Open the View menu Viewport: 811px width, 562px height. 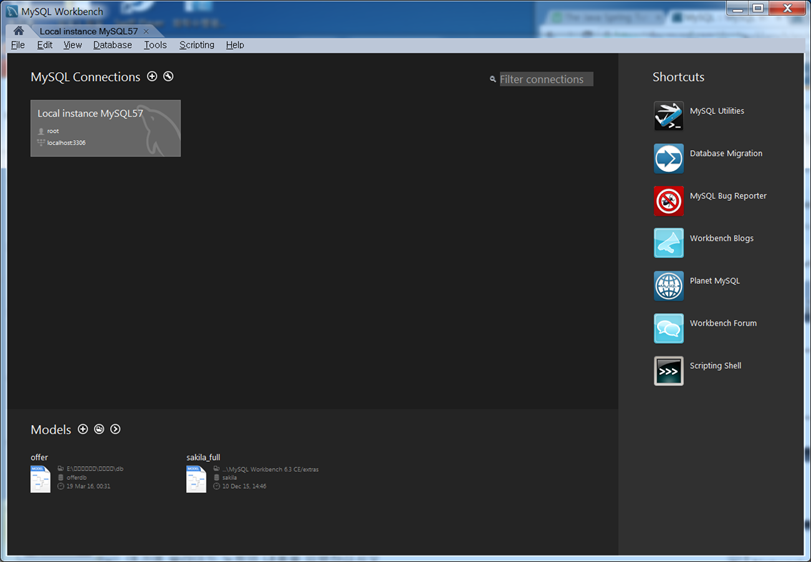(x=72, y=45)
